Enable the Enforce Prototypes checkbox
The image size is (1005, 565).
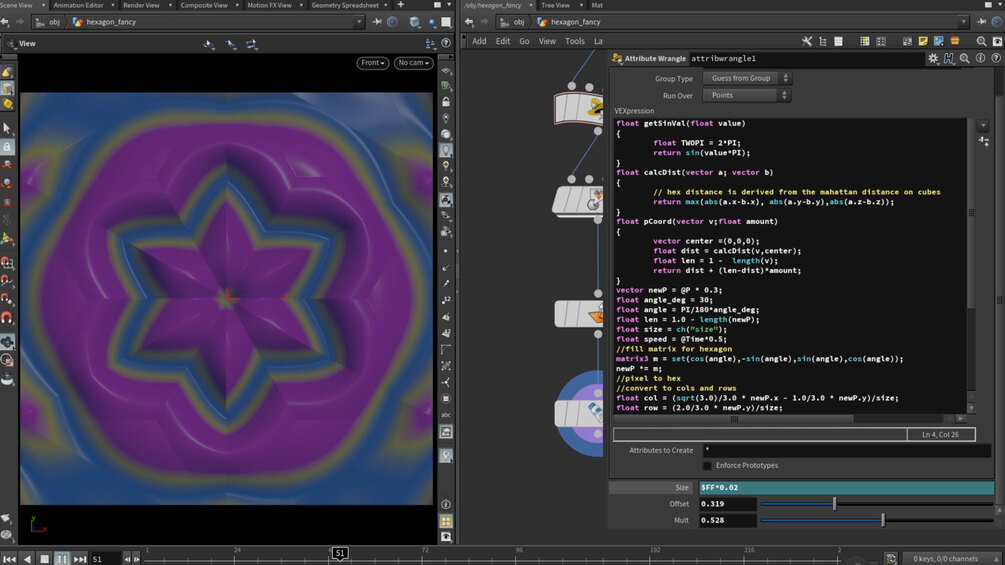[707, 466]
